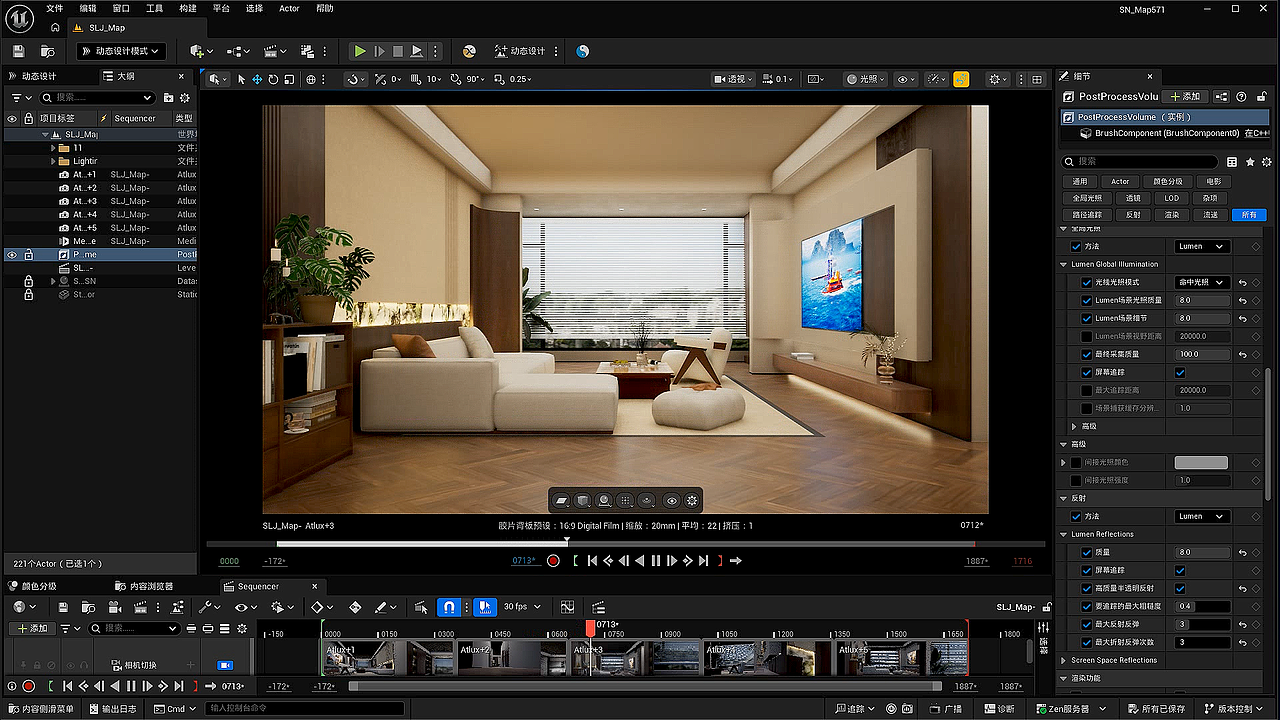The image size is (1280, 720).
Task: Open the 动态设计模式 mode dropdown
Action: click(120, 51)
